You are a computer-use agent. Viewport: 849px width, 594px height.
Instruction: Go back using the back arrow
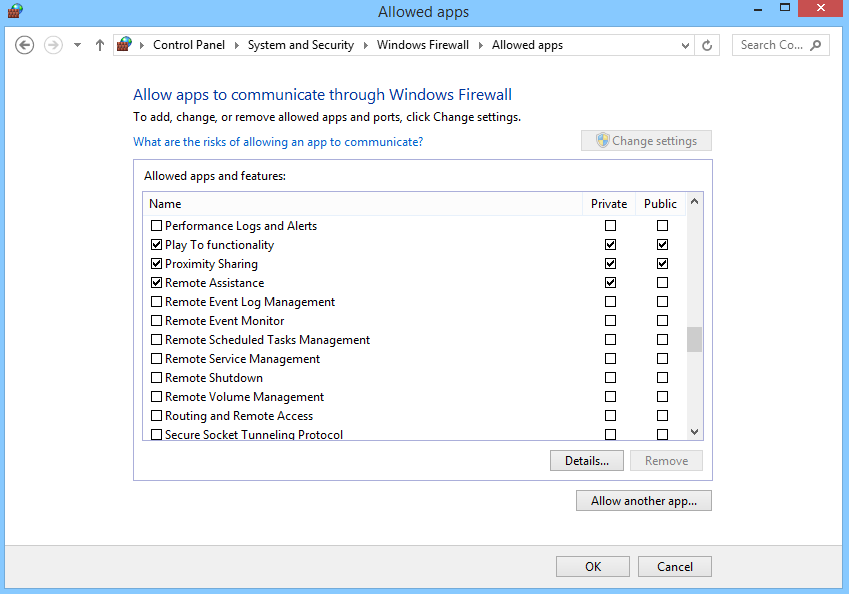[24, 45]
